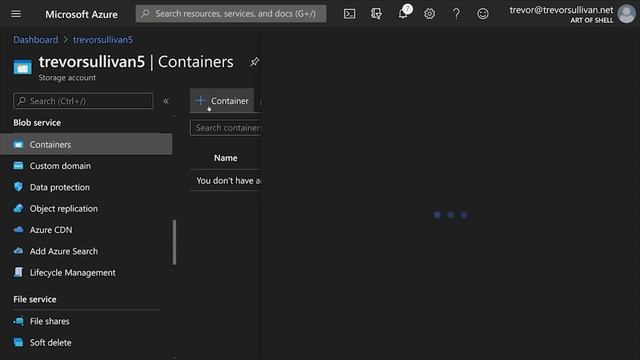
Task: Open trevorsullivan5 breadcrumb link
Action: (103, 40)
